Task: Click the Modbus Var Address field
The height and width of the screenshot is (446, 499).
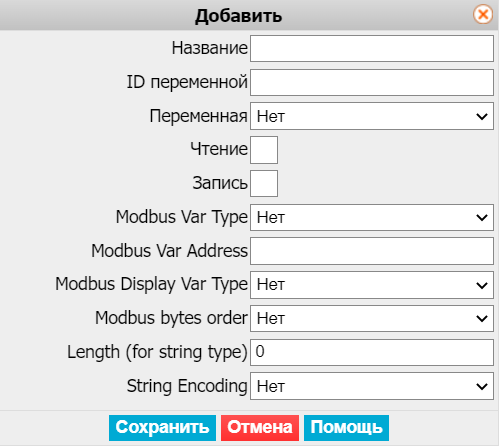Action: coord(372,251)
